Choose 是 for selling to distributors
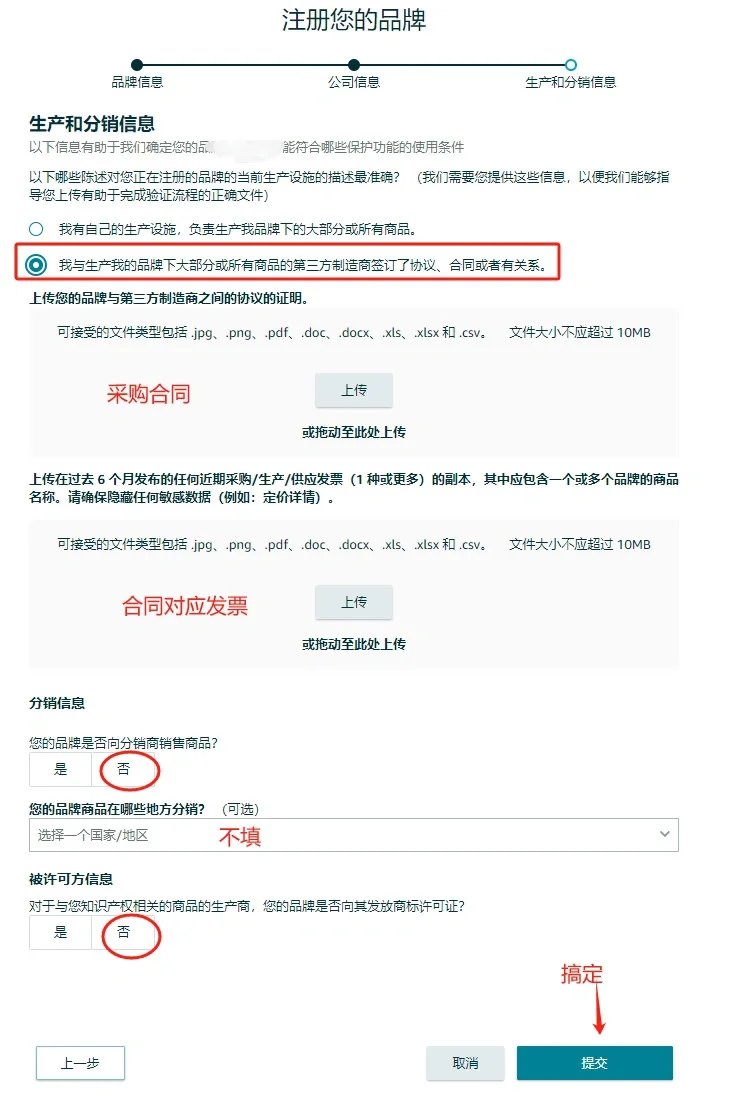The height and width of the screenshot is (1101, 729). coord(60,769)
